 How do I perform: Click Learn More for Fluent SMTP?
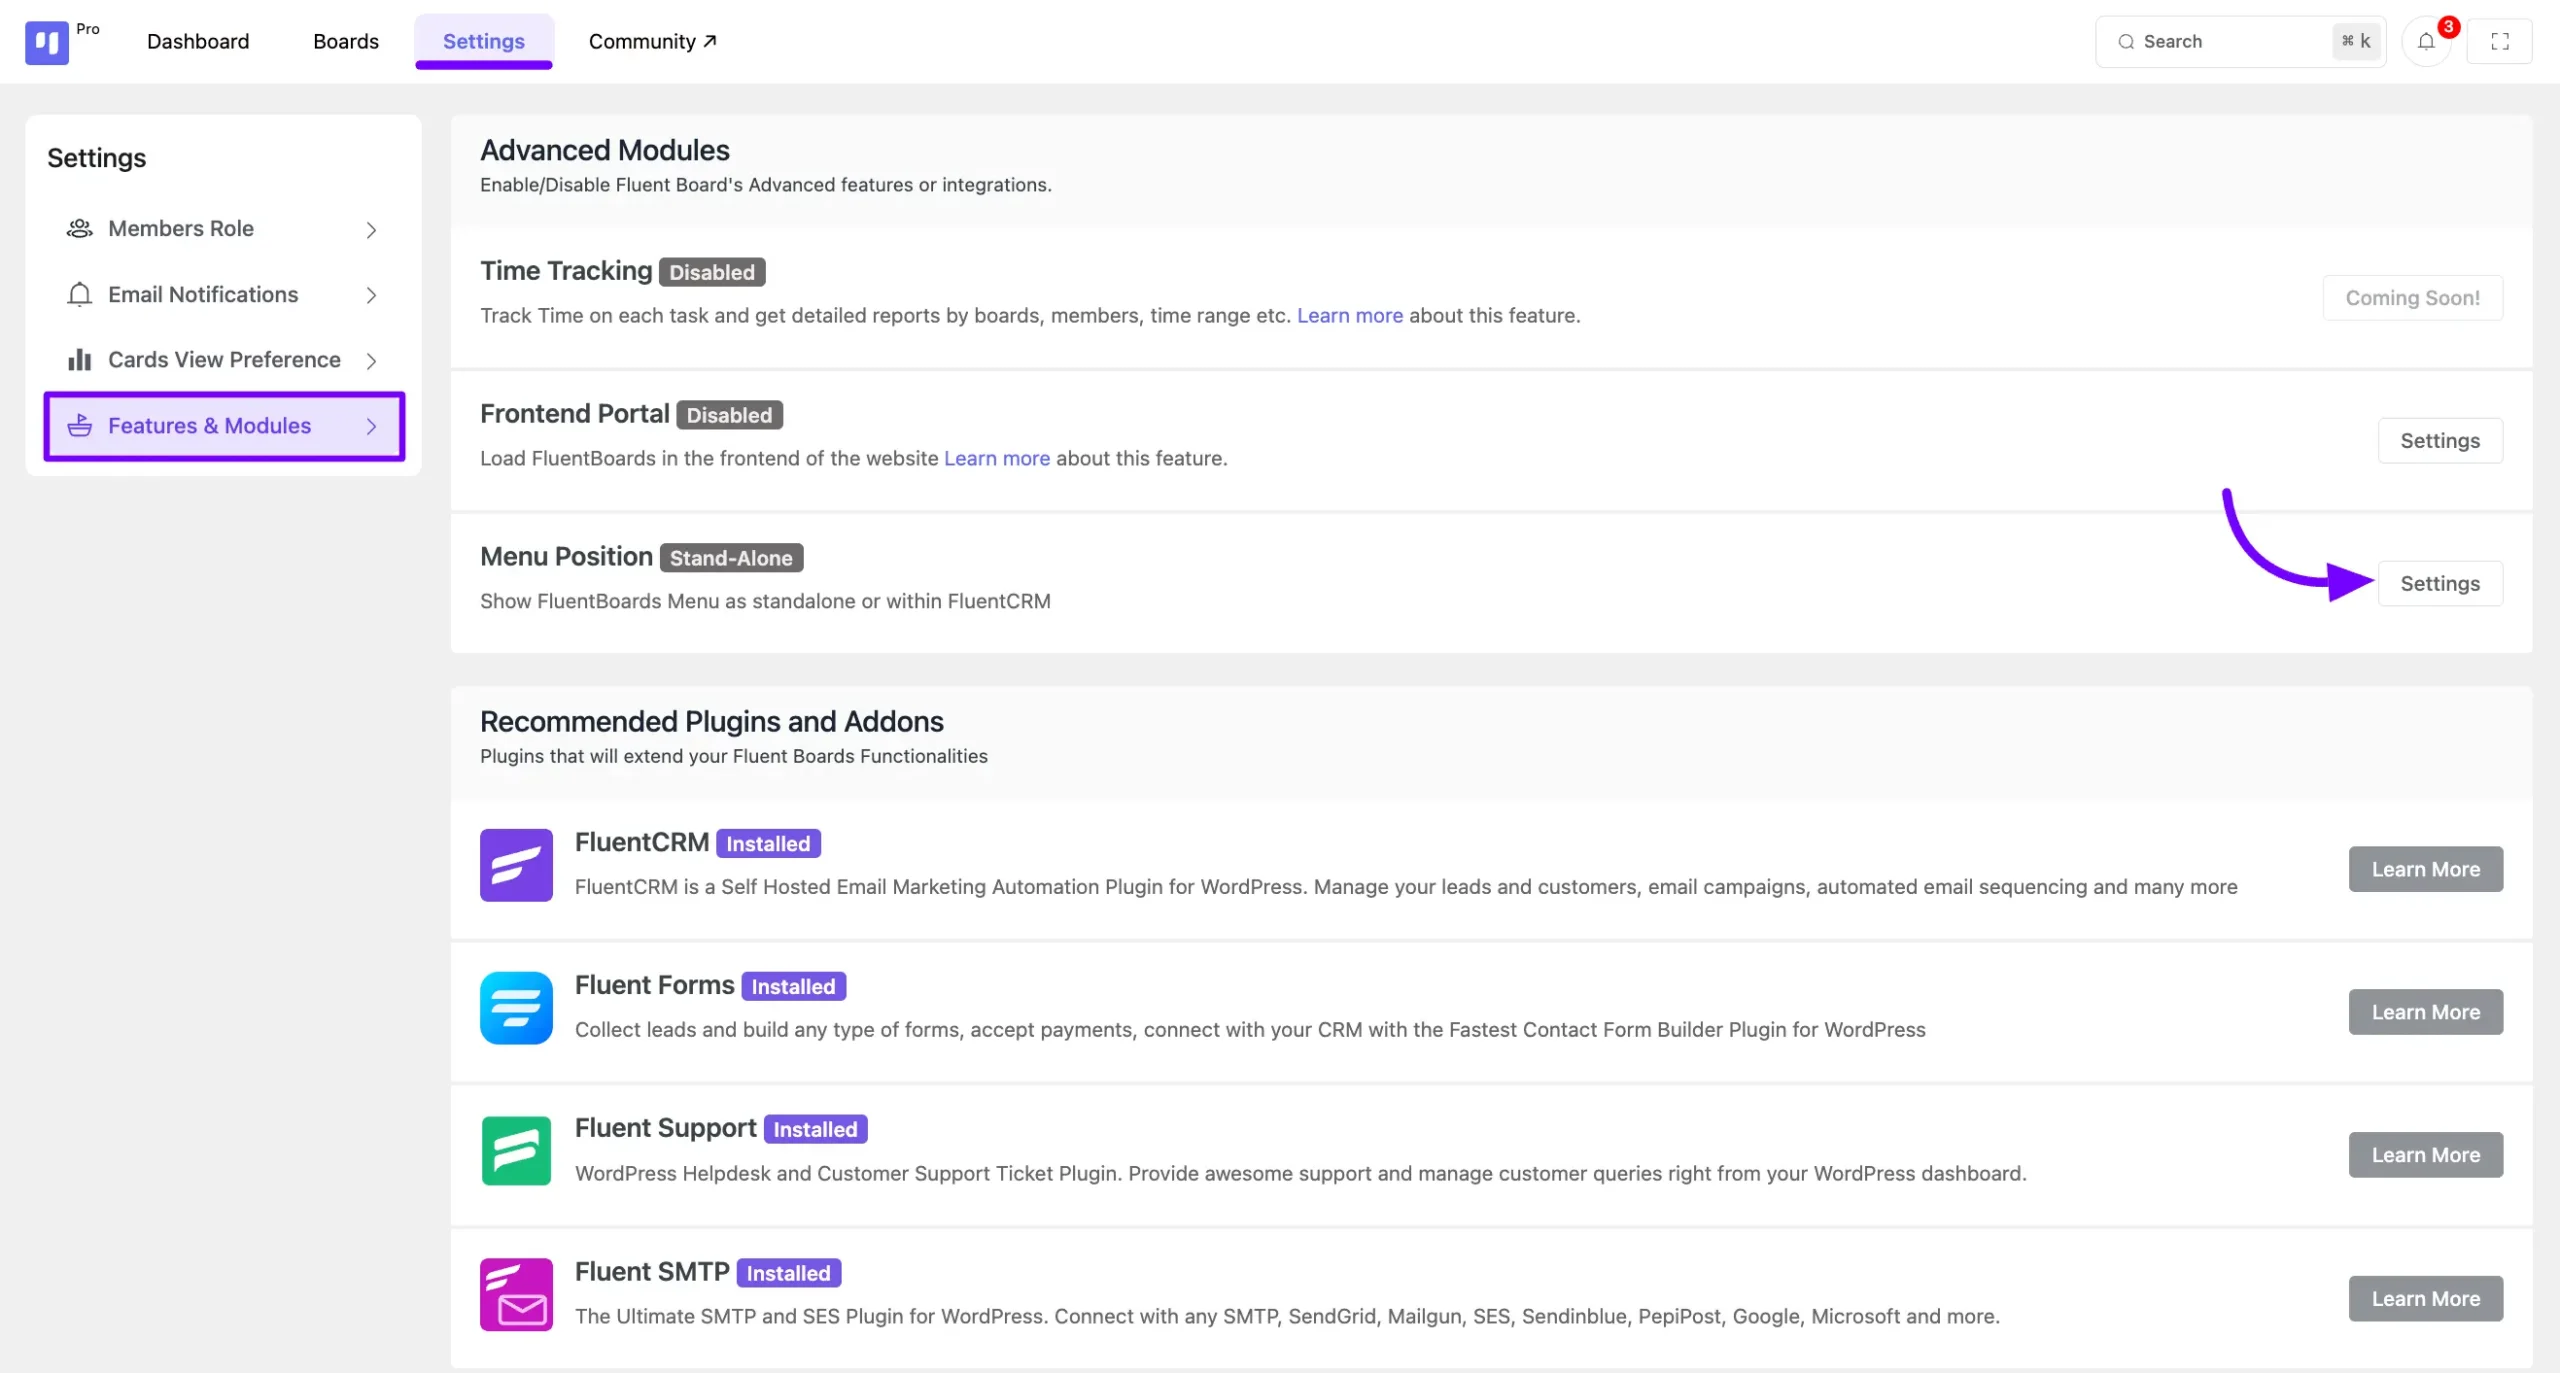click(2425, 1299)
